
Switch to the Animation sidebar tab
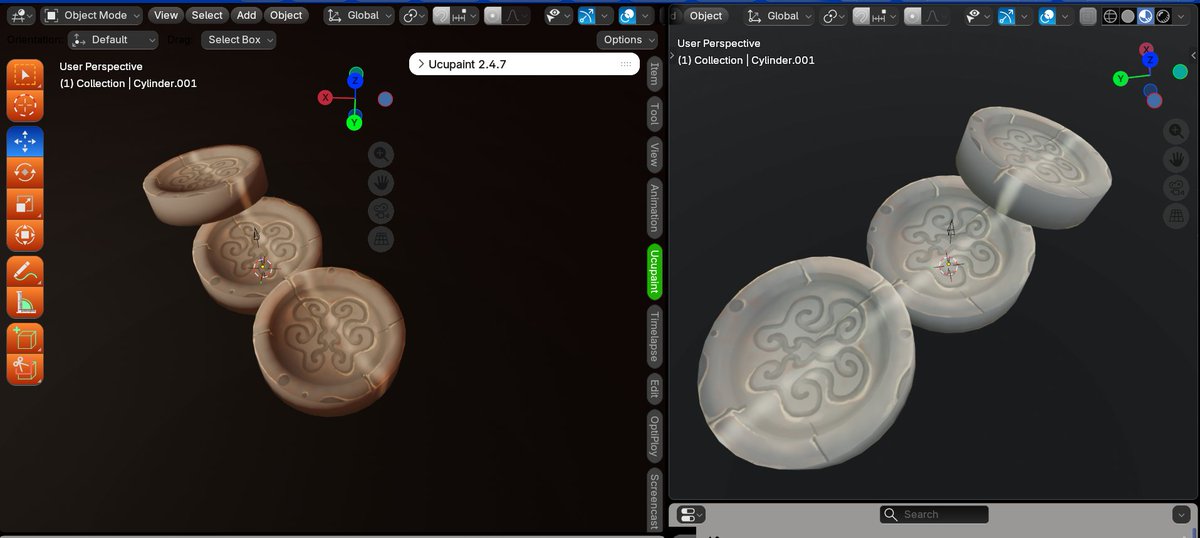(654, 208)
